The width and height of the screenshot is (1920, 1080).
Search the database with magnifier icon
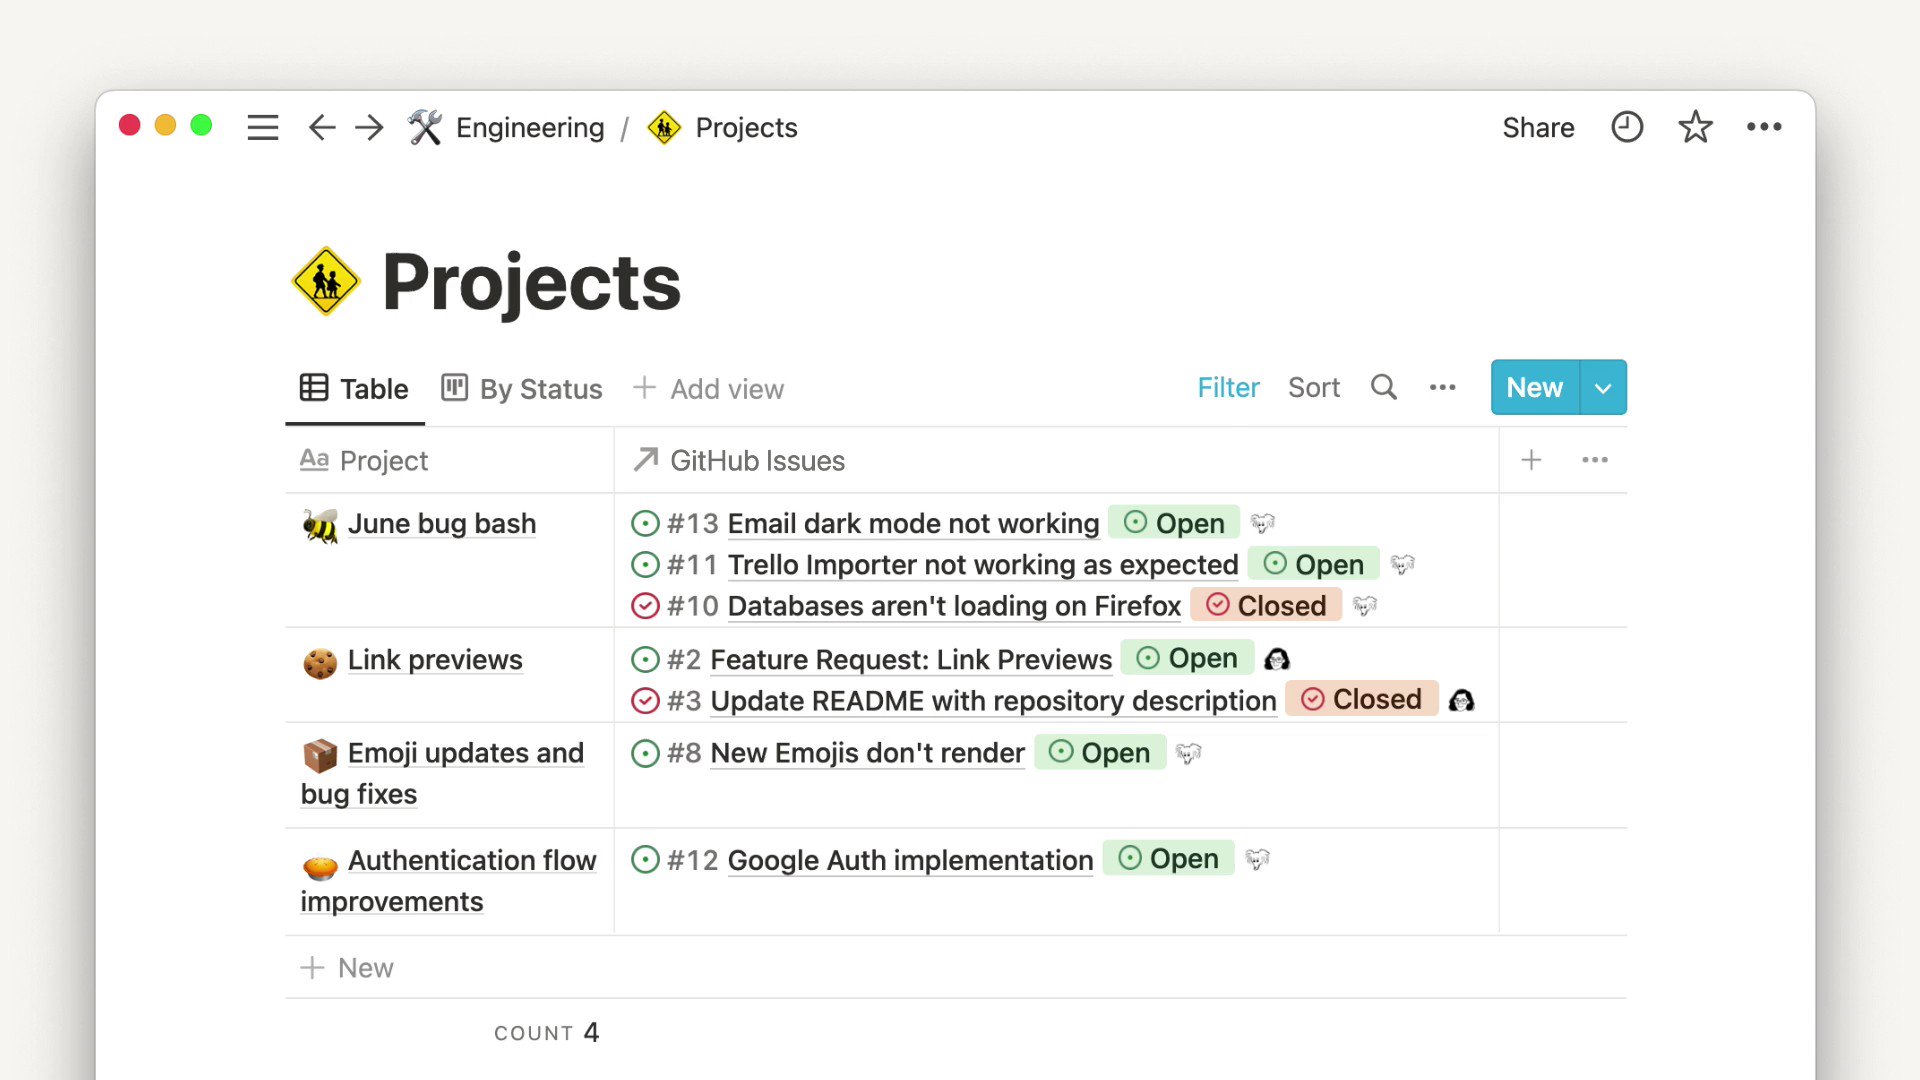point(1384,387)
